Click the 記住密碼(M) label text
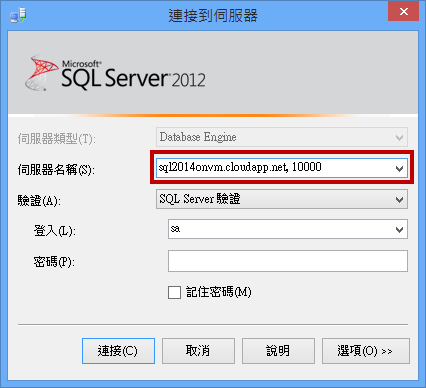The width and height of the screenshot is (426, 388). tap(218, 292)
